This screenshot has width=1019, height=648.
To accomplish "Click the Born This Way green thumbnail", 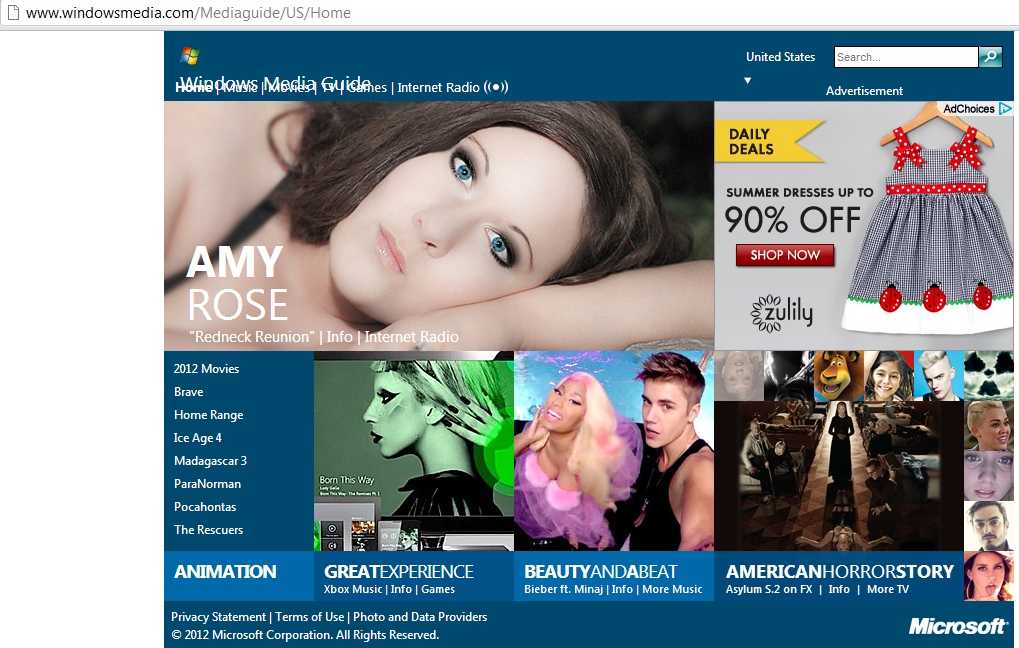I will pos(414,451).
